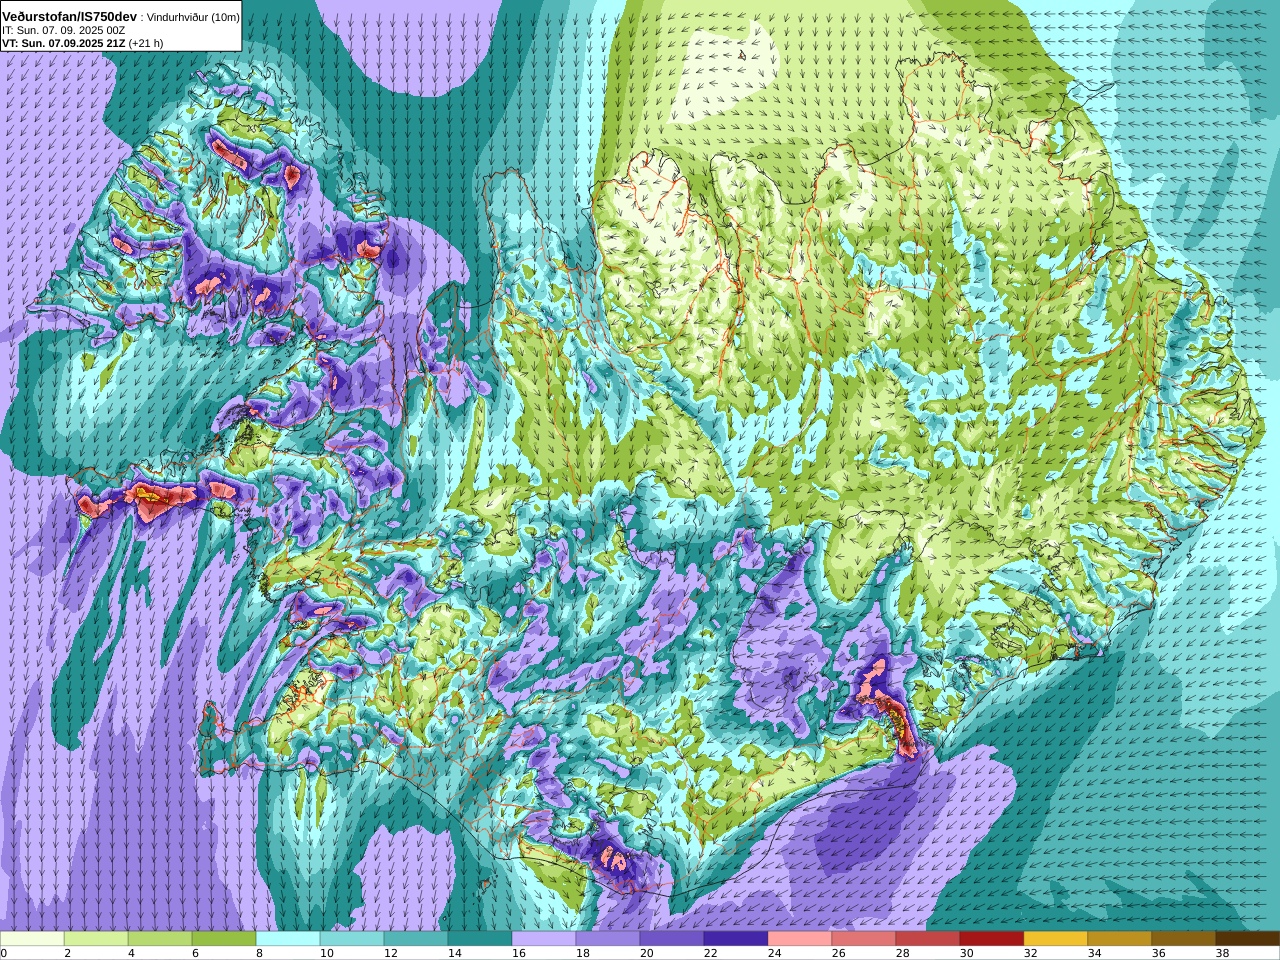This screenshot has width=1280, height=960.
Task: Click the legend scale label 14
Action: (455, 953)
